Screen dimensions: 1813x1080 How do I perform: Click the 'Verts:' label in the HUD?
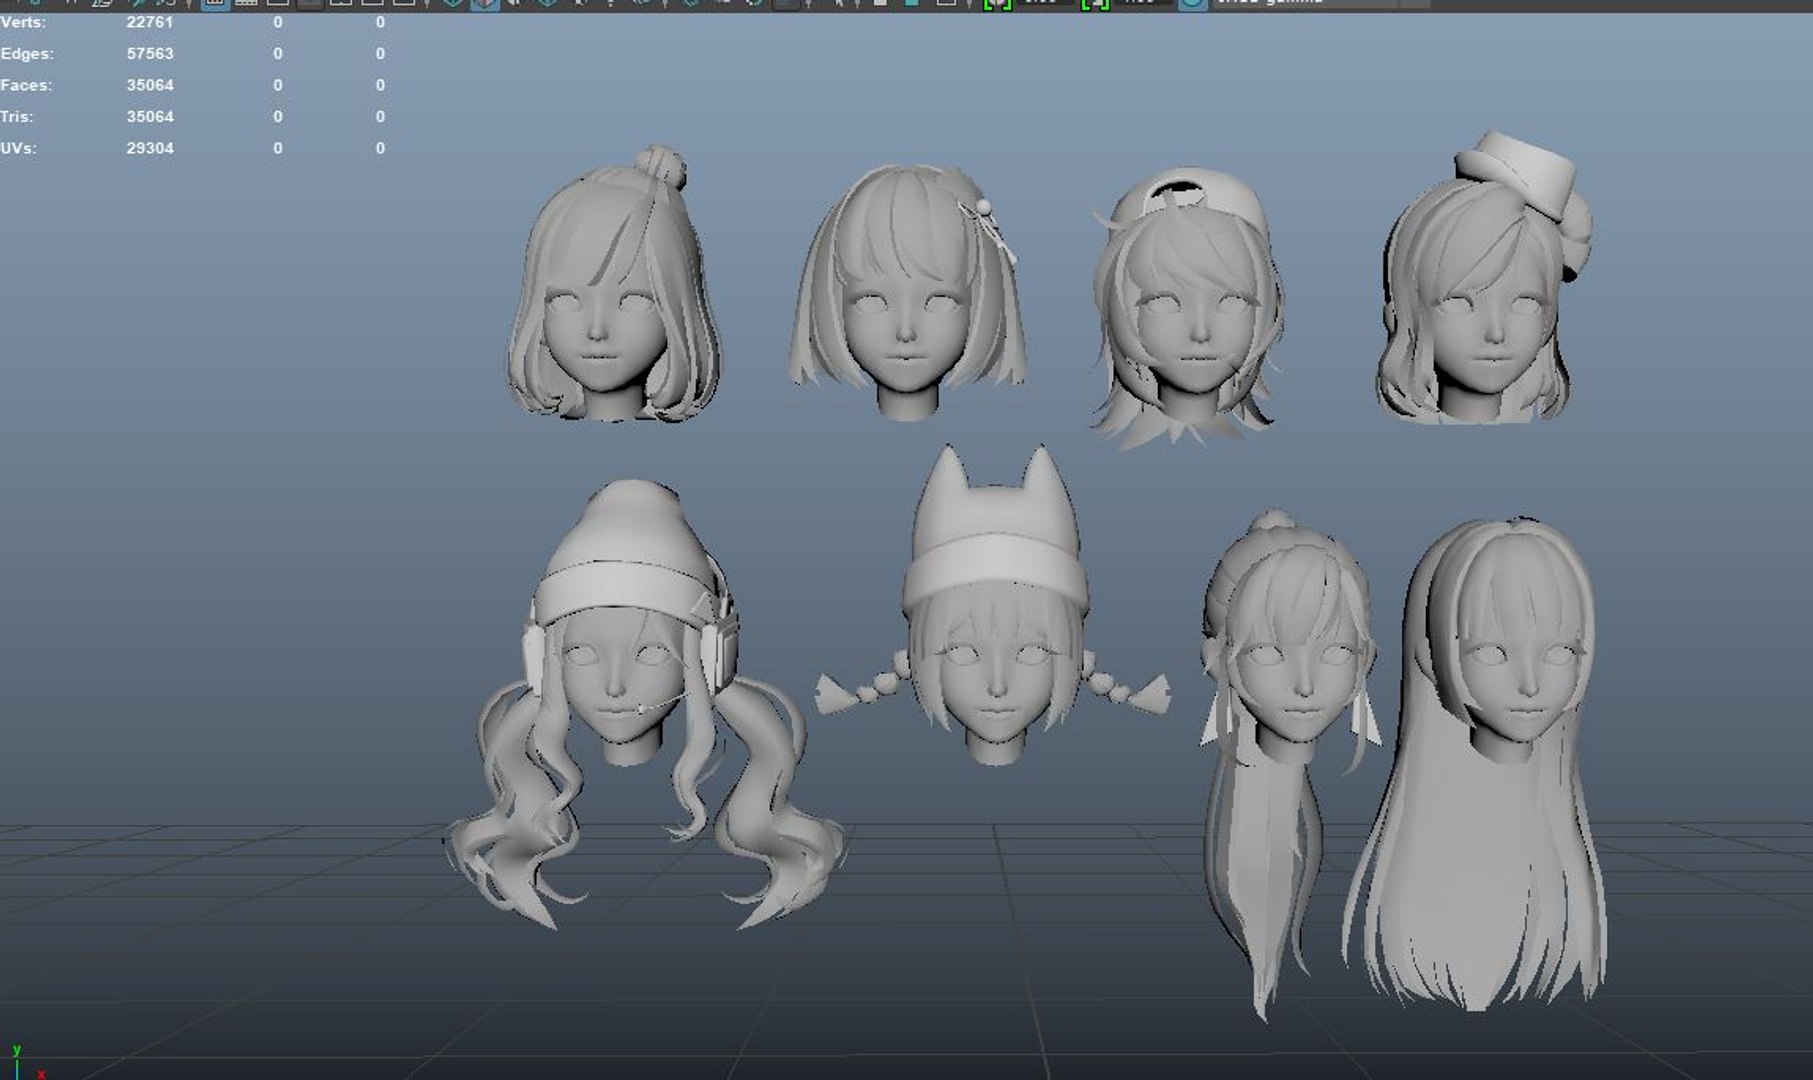coord(23,22)
